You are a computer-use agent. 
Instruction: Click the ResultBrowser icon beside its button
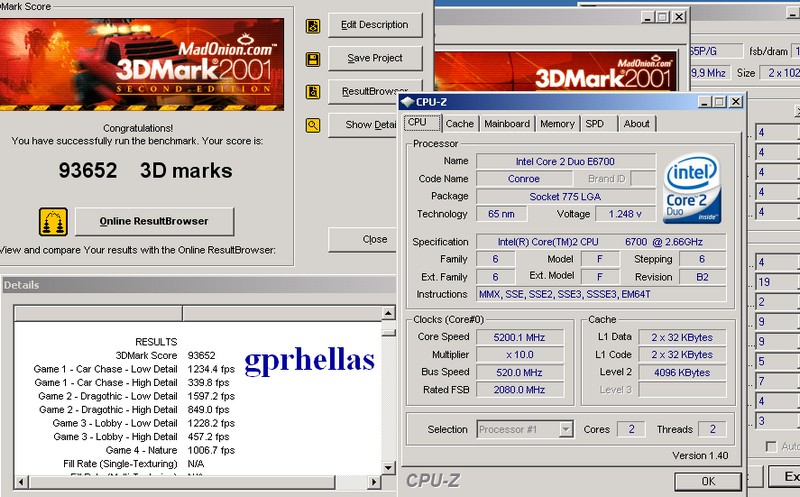point(313,92)
